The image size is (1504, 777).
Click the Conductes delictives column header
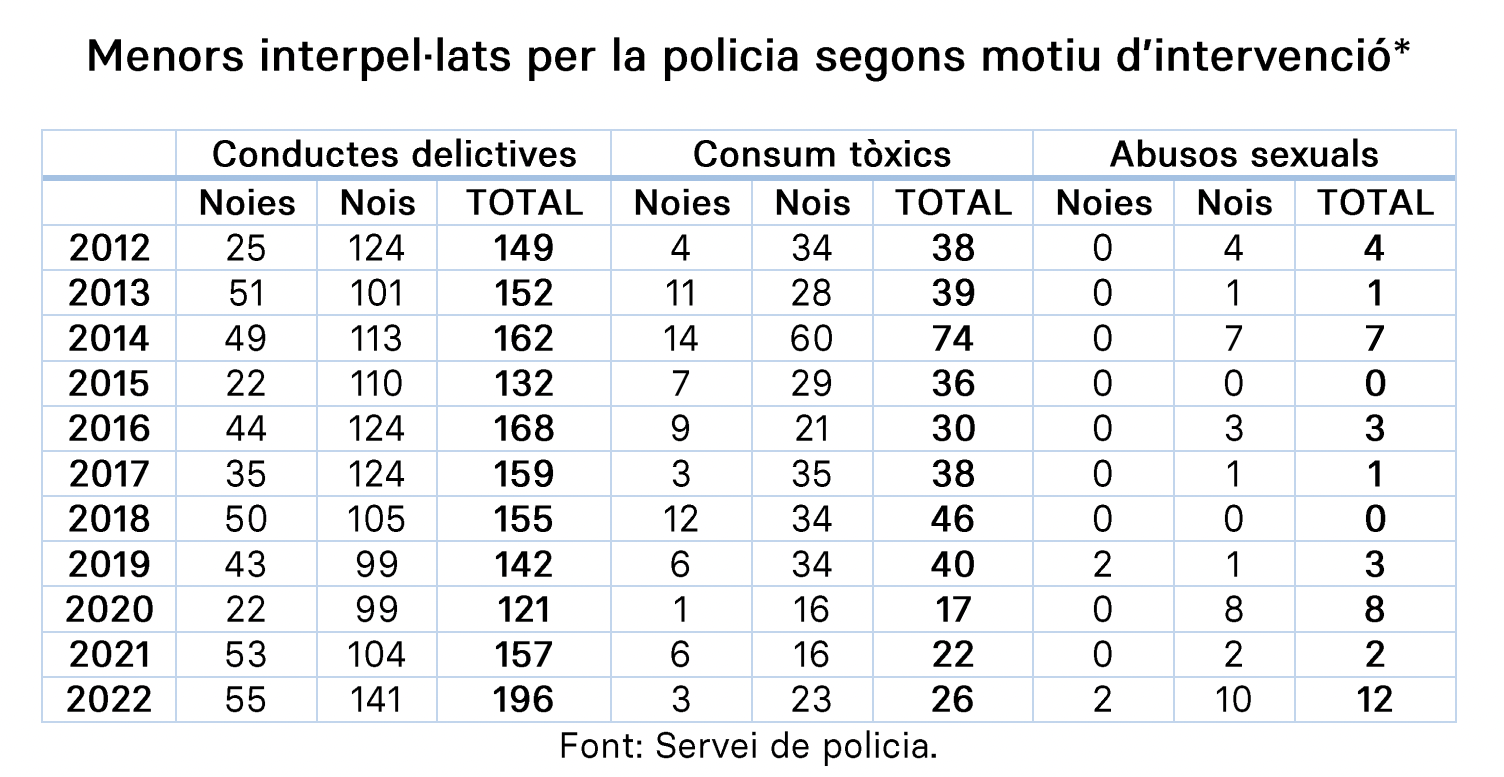pyautogui.click(x=394, y=154)
